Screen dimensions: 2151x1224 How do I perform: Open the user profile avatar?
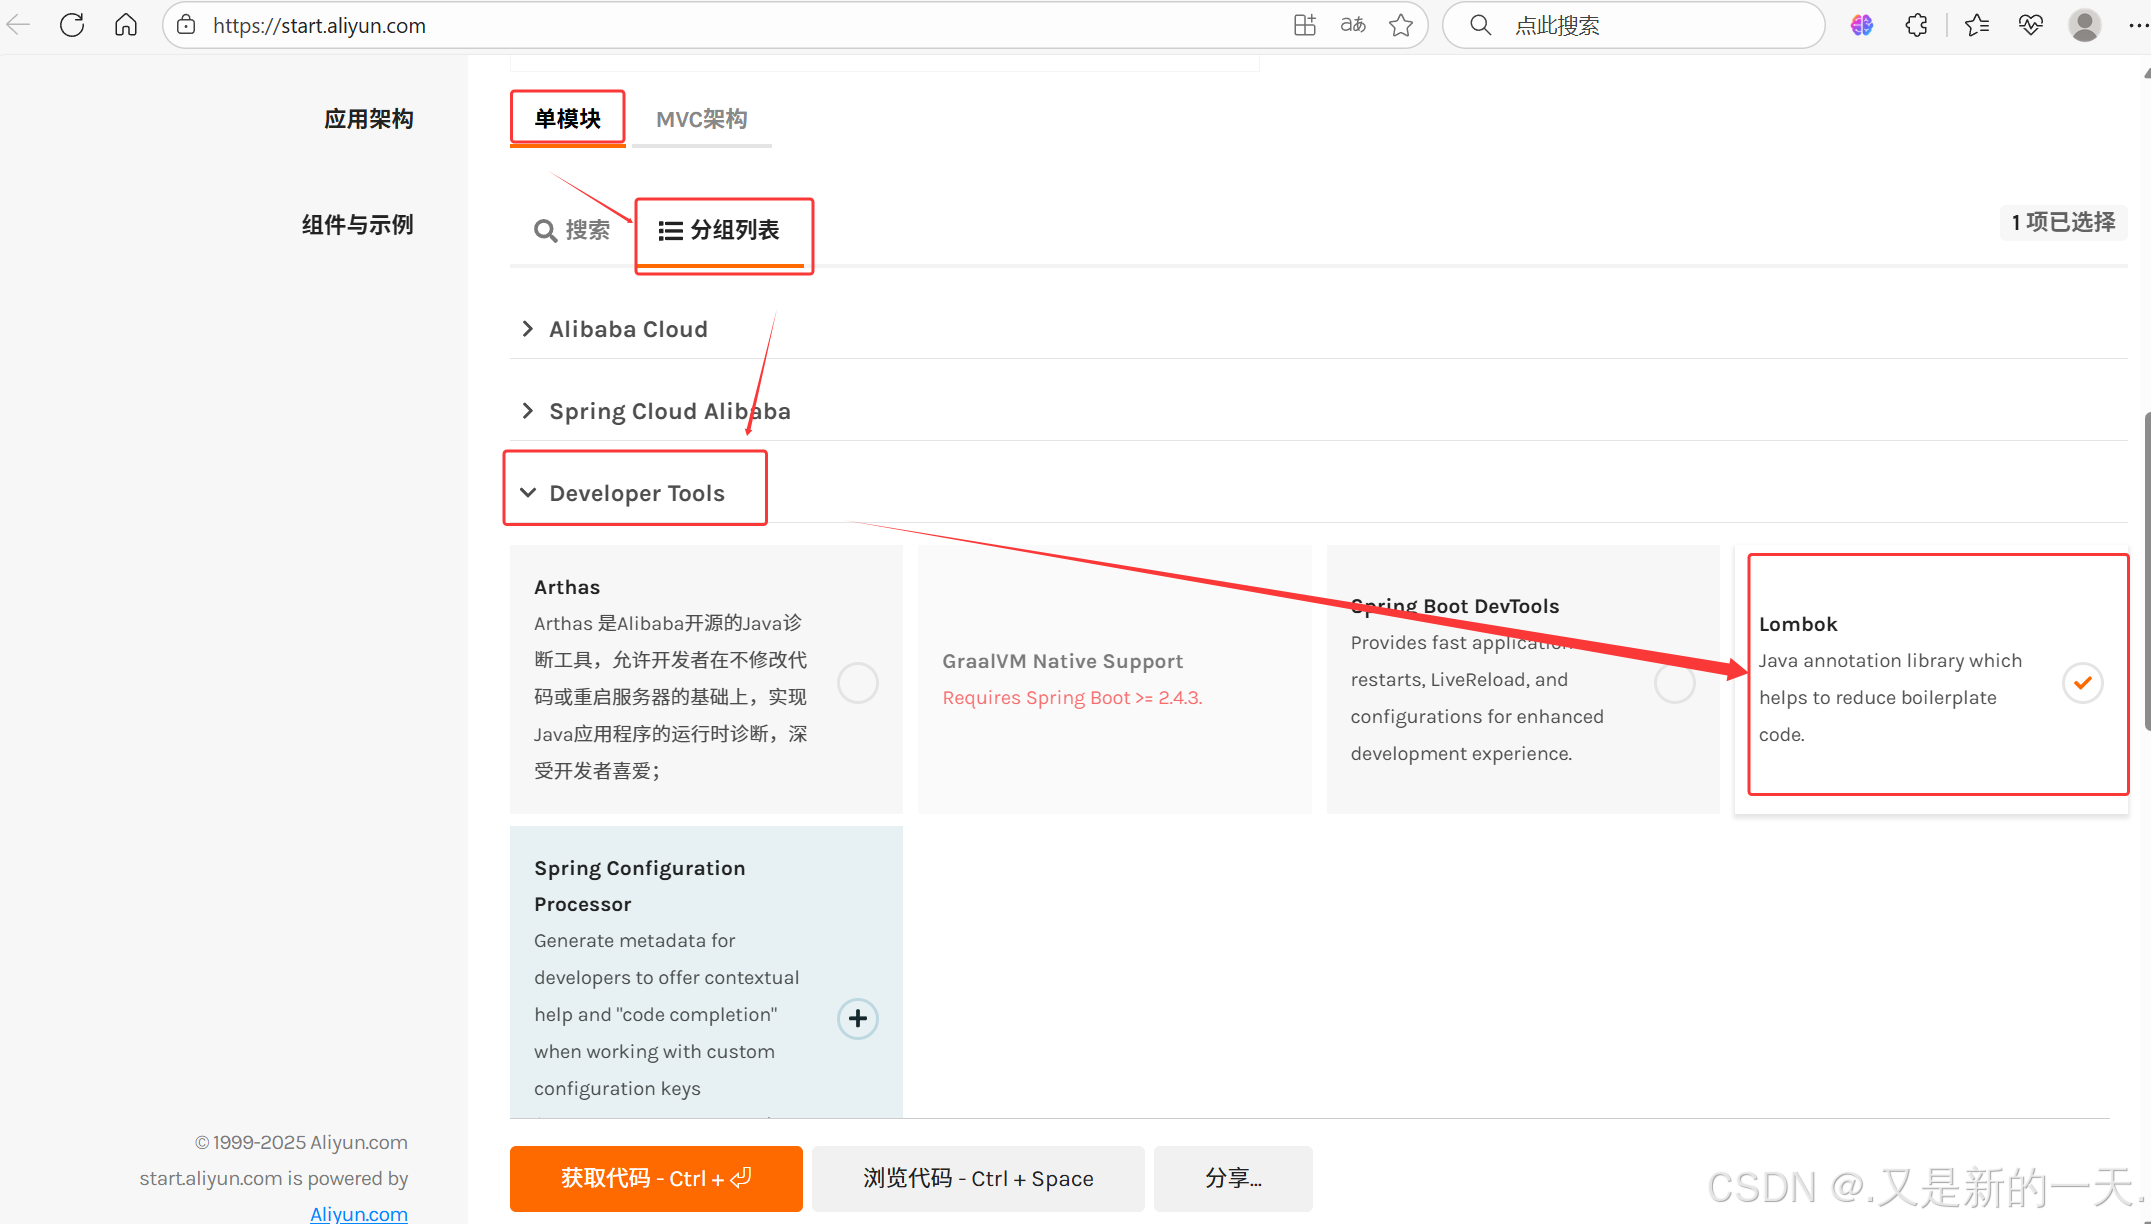(x=2085, y=25)
